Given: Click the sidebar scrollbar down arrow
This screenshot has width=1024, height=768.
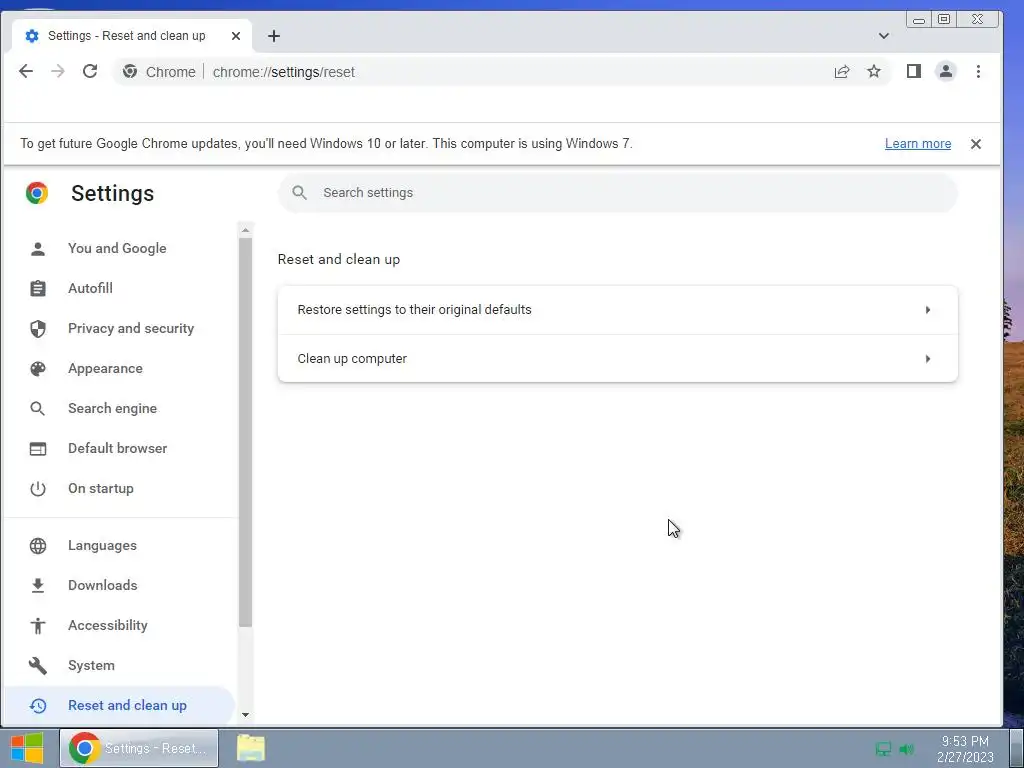Looking at the screenshot, I should 245,715.
